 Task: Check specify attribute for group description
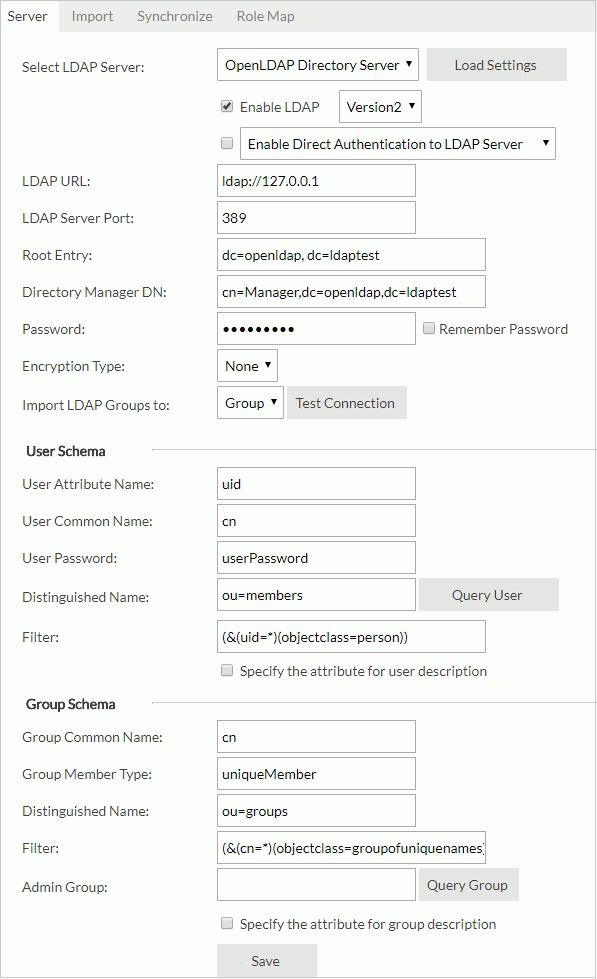(227, 924)
